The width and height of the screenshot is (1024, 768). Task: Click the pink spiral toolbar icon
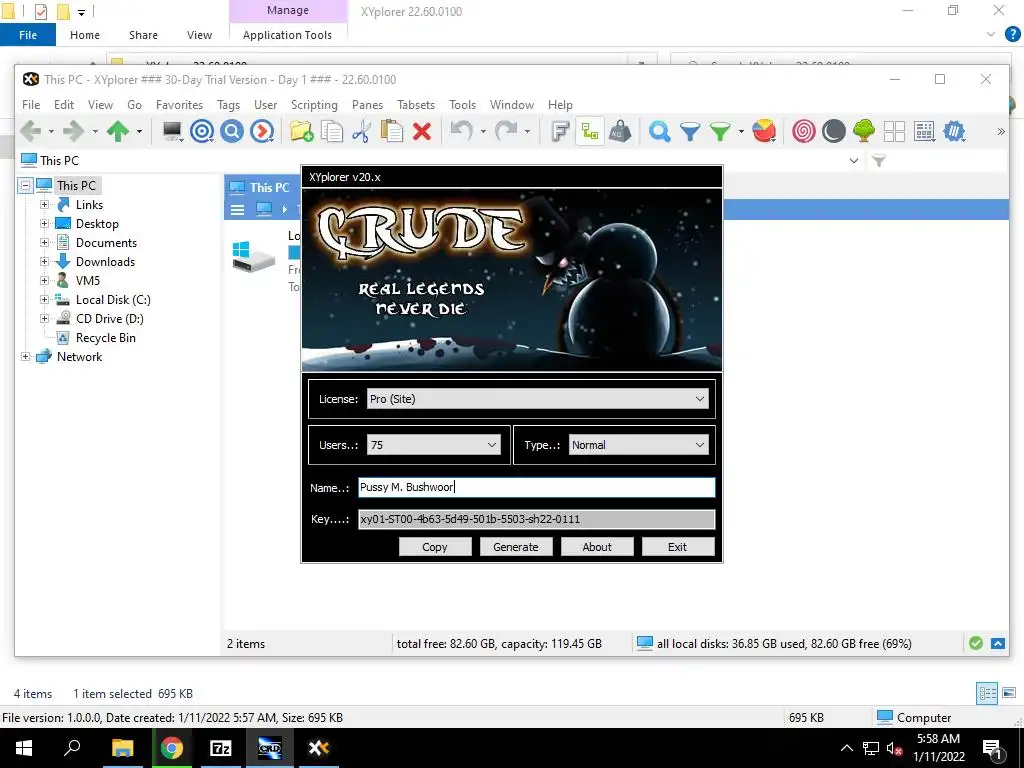tap(803, 131)
